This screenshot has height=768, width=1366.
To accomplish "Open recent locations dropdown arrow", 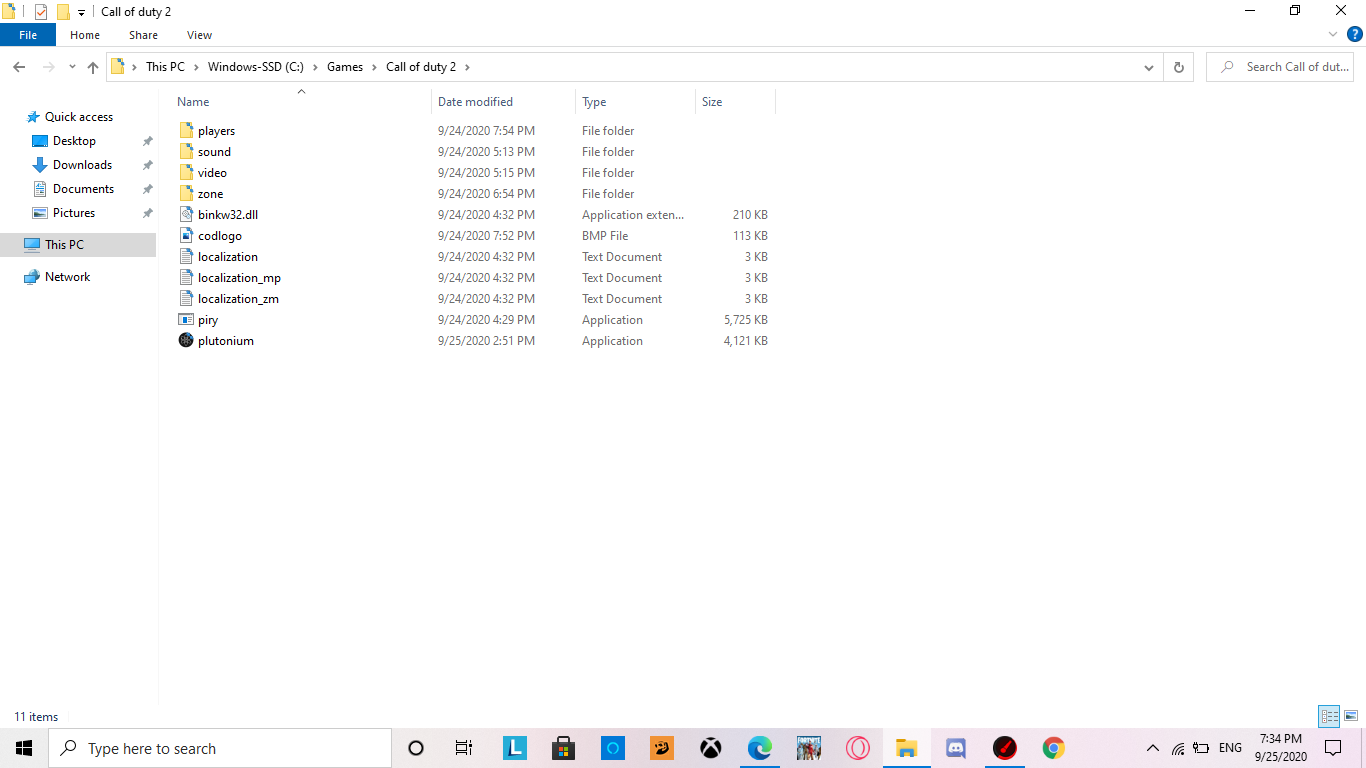I will pyautogui.click(x=72, y=67).
